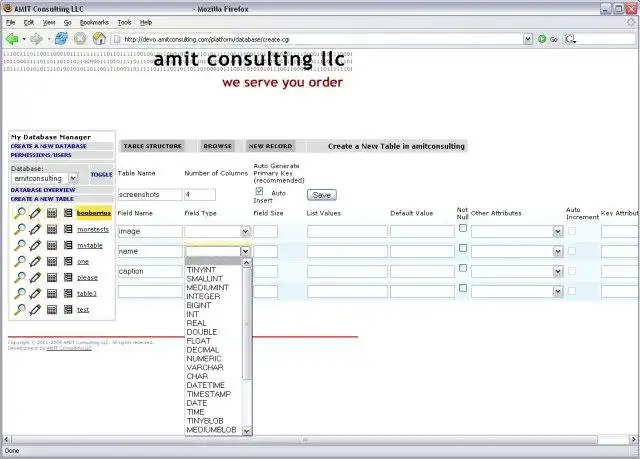Click the Field Size box for image
The height and width of the screenshot is (459, 640).
coord(266,231)
